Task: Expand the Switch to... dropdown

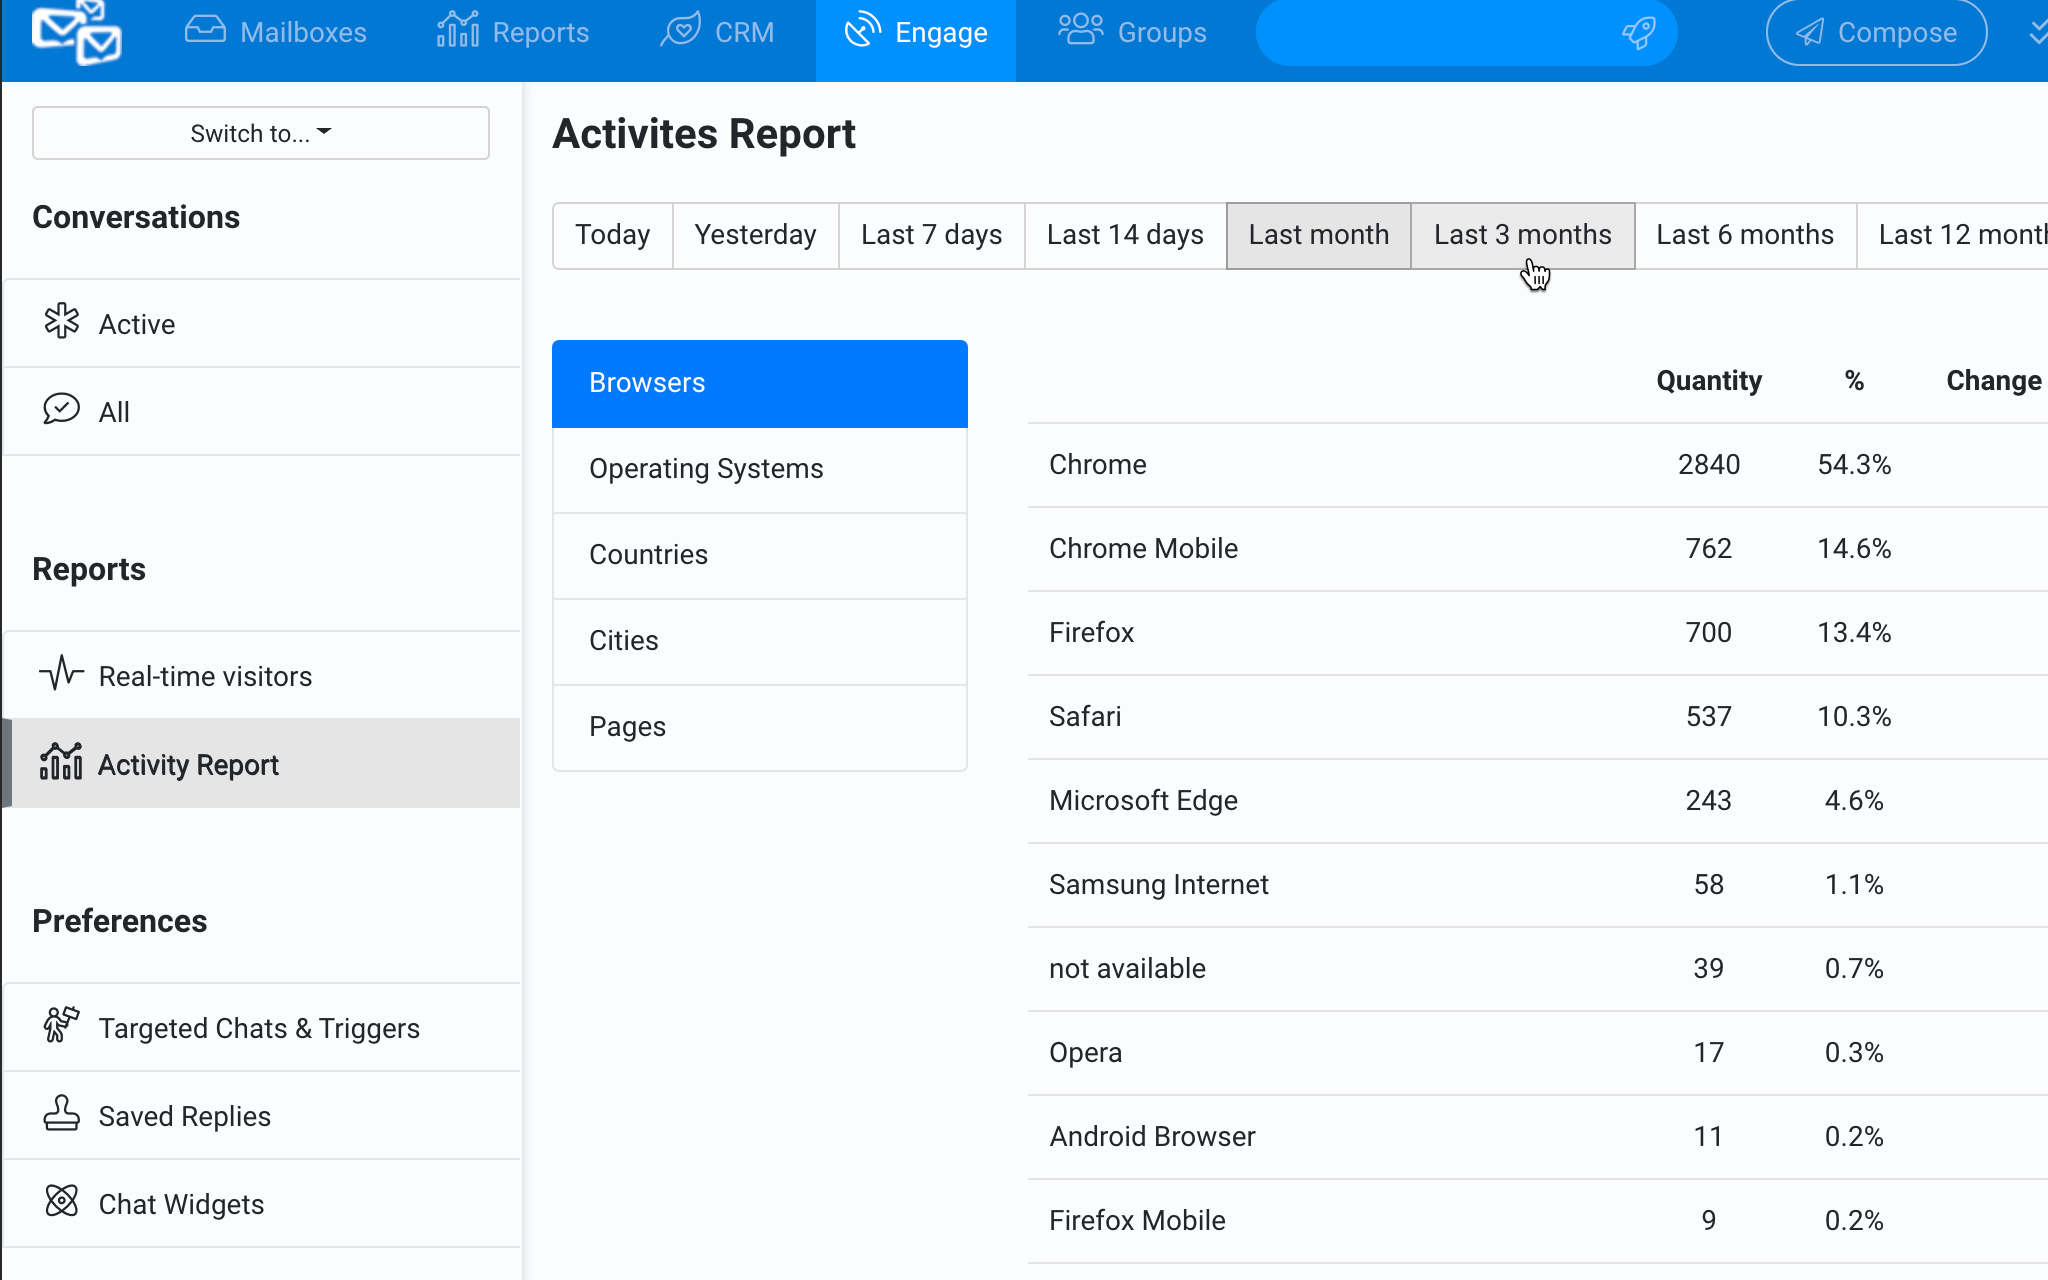Action: point(261,133)
